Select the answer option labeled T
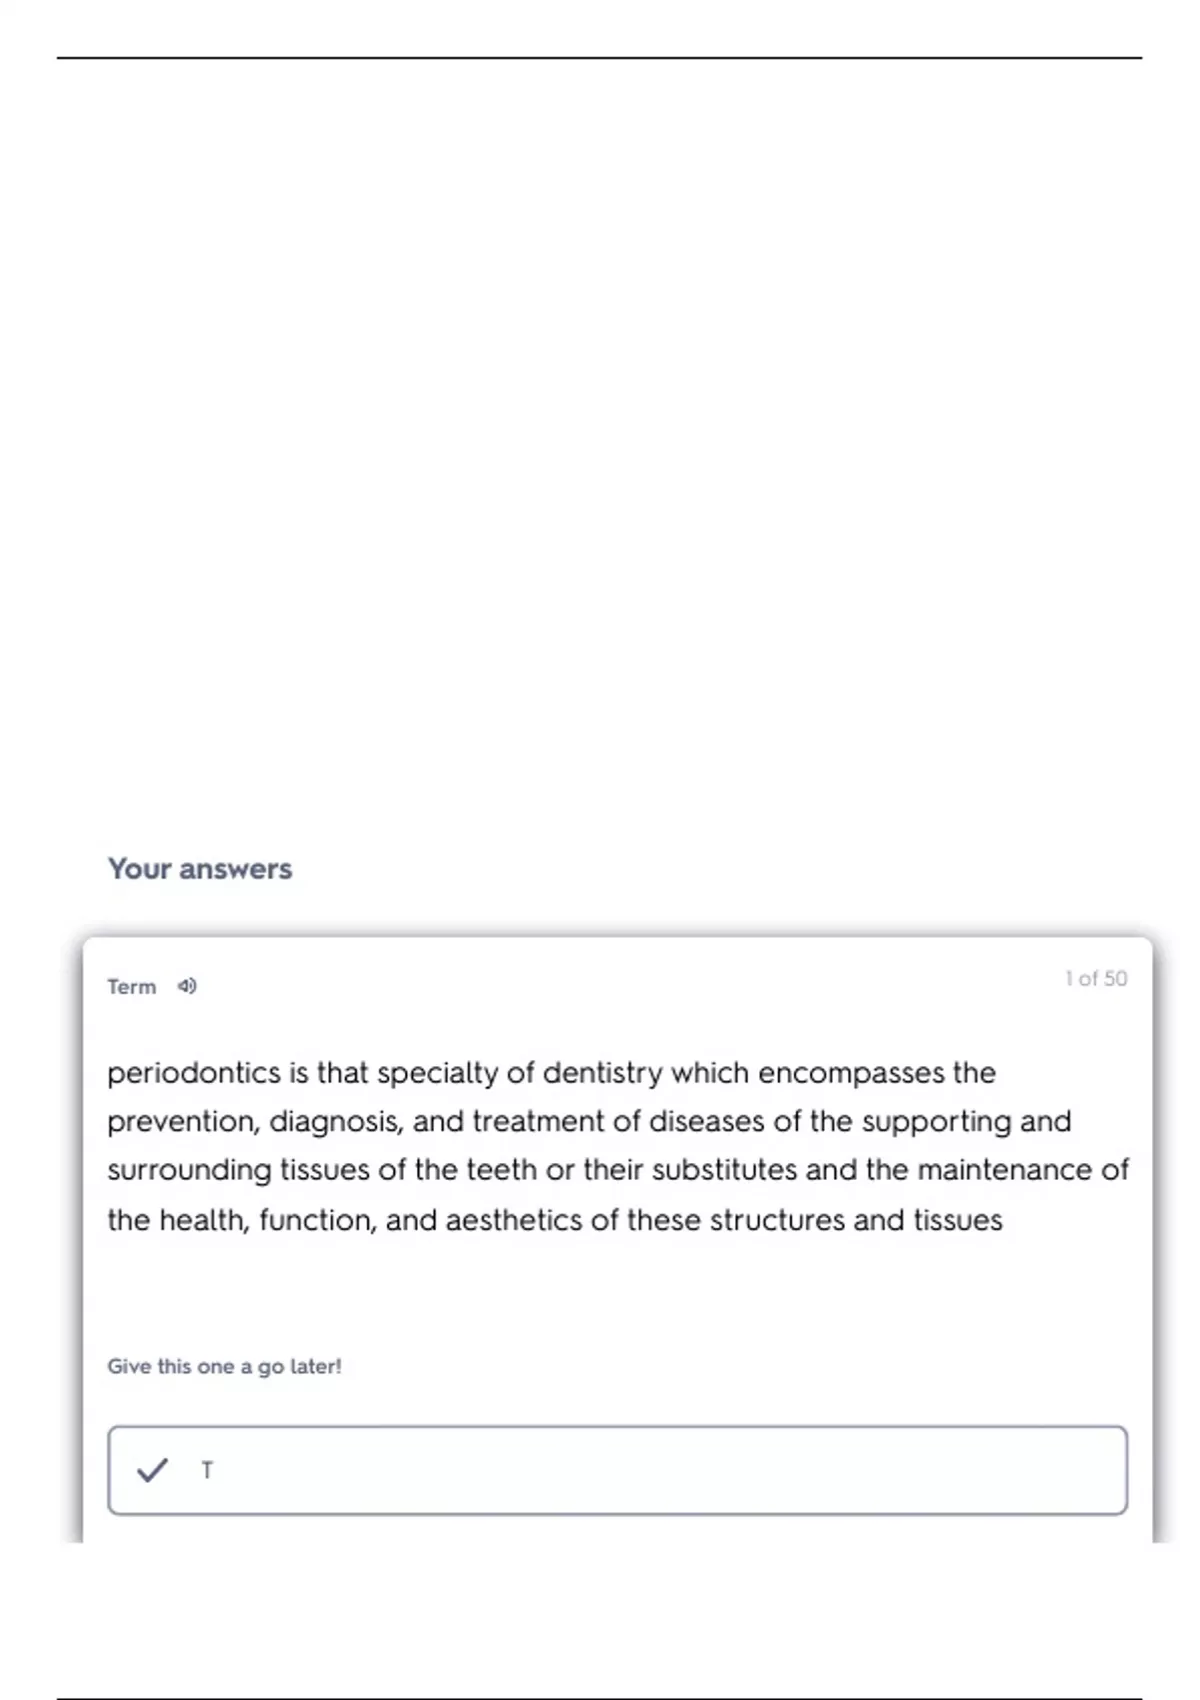This screenshot has height=1700, width=1200. coord(207,1470)
